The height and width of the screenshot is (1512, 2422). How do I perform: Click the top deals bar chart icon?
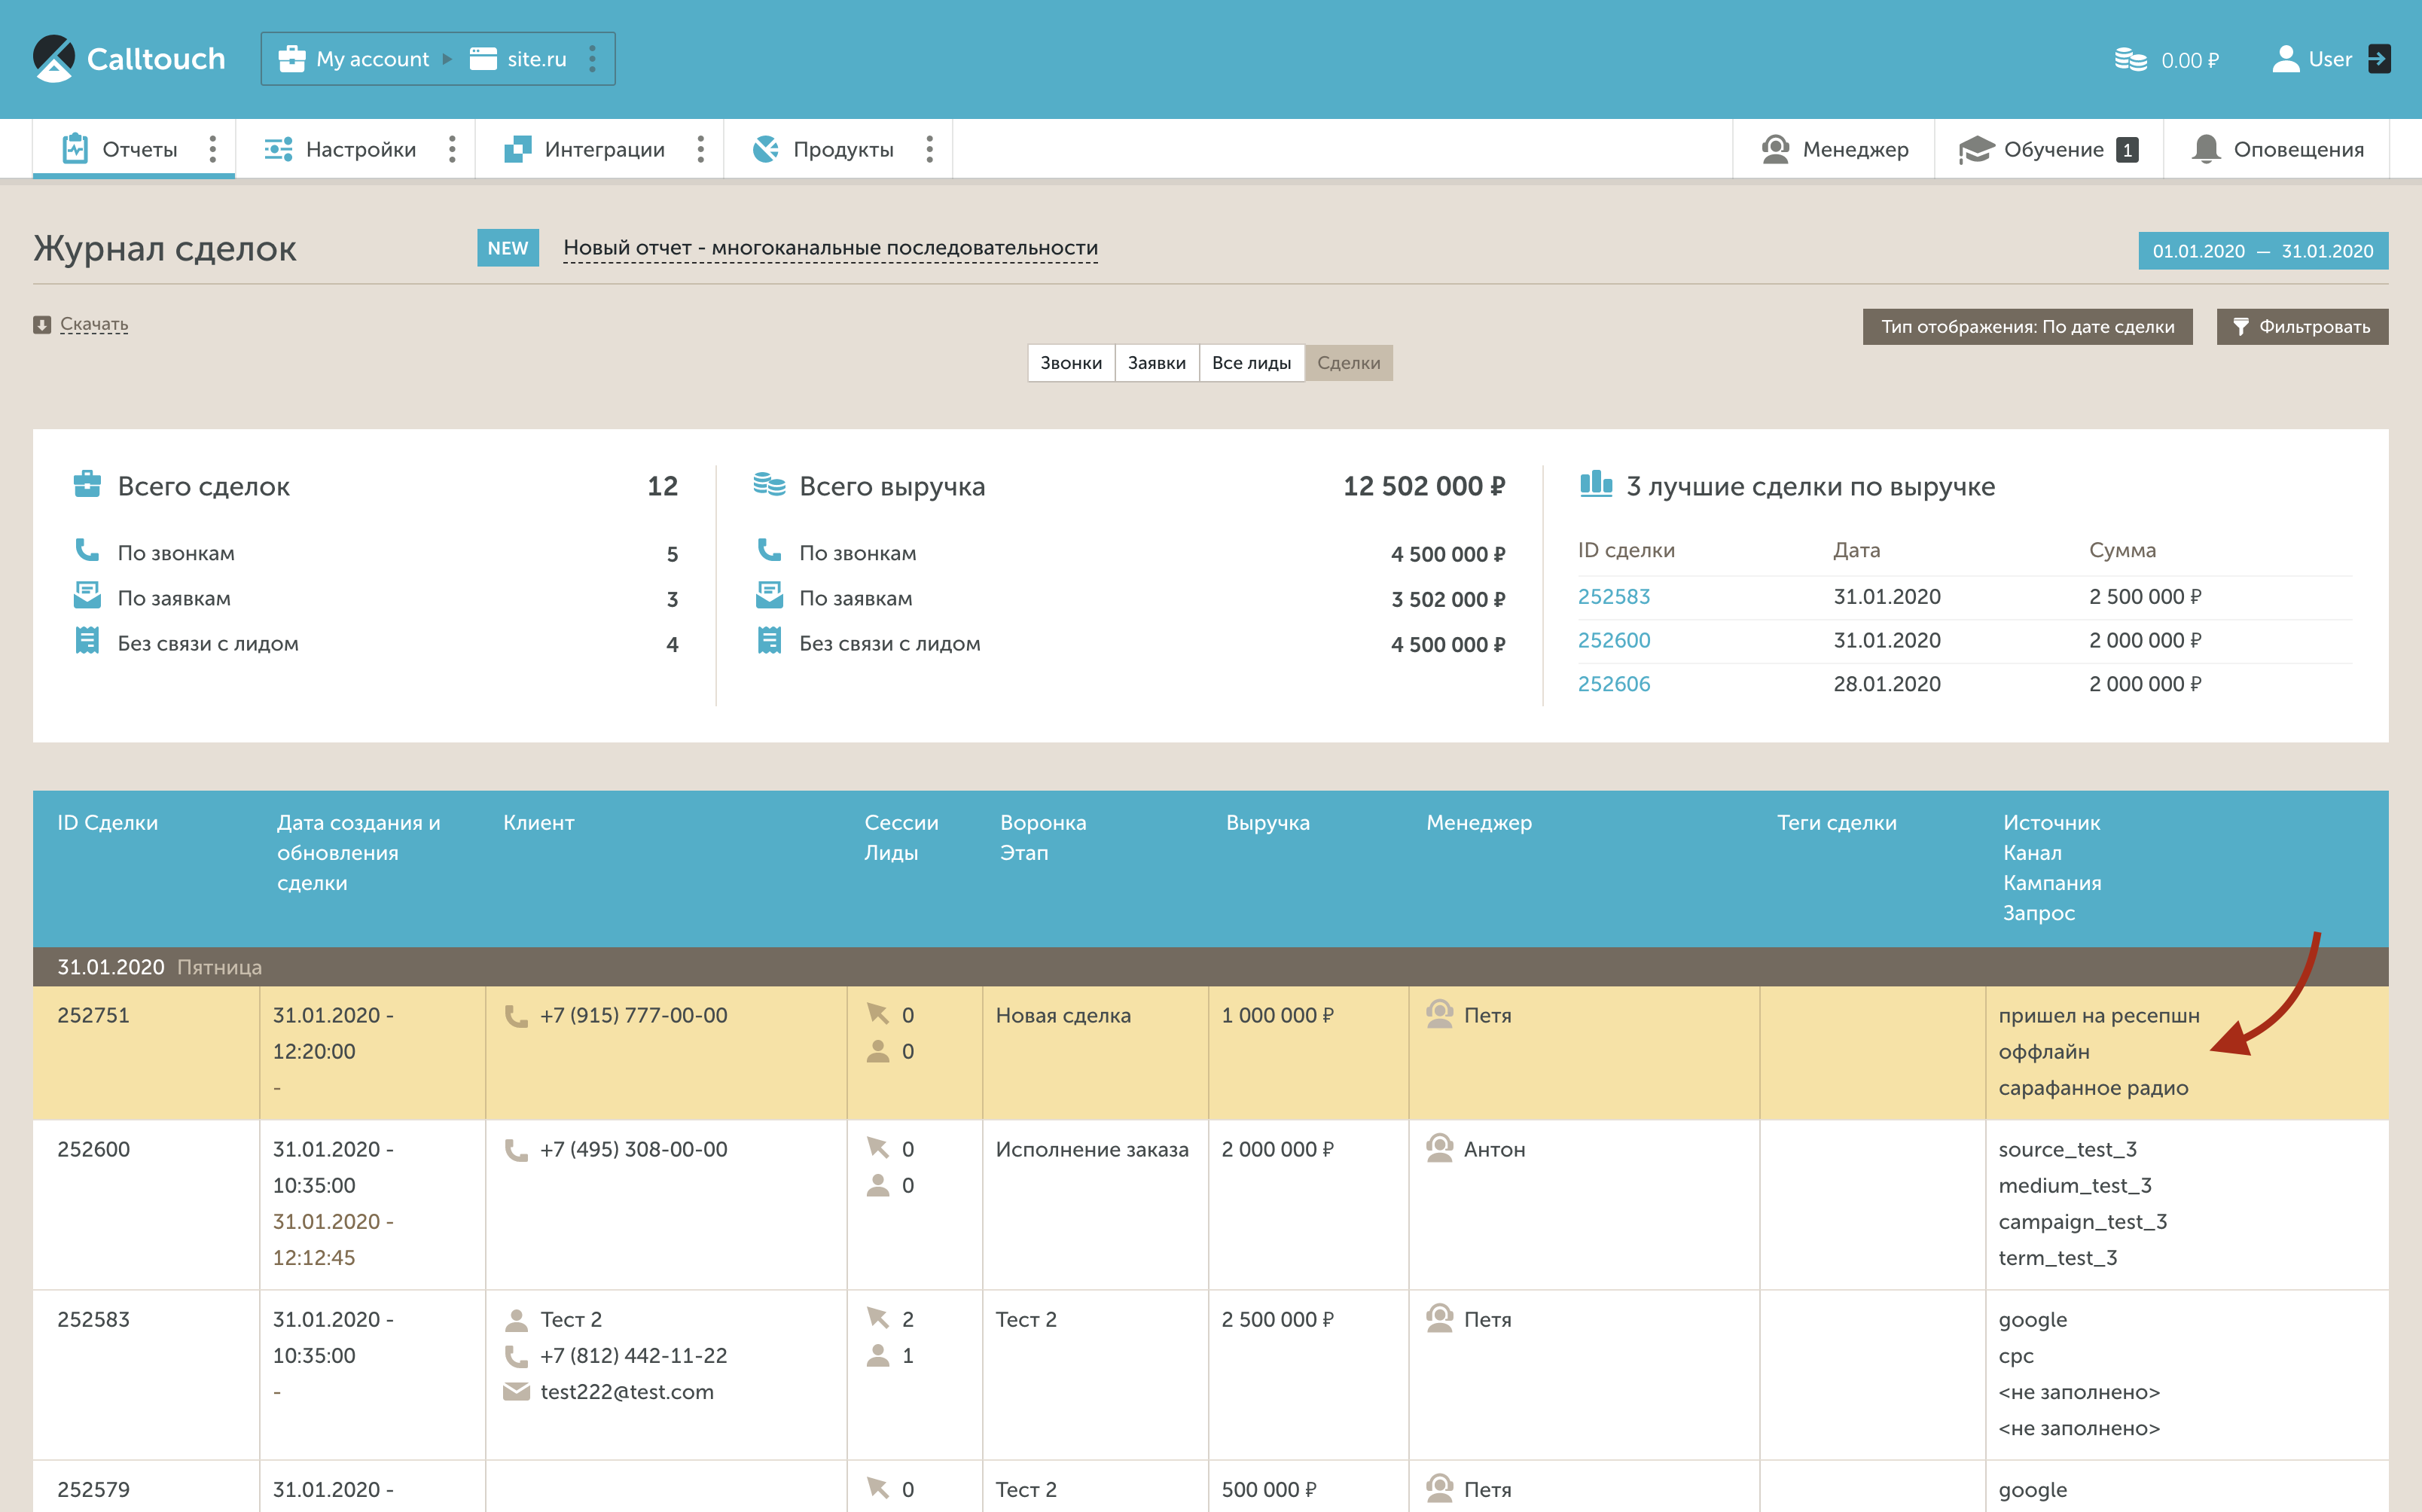pyautogui.click(x=1596, y=484)
